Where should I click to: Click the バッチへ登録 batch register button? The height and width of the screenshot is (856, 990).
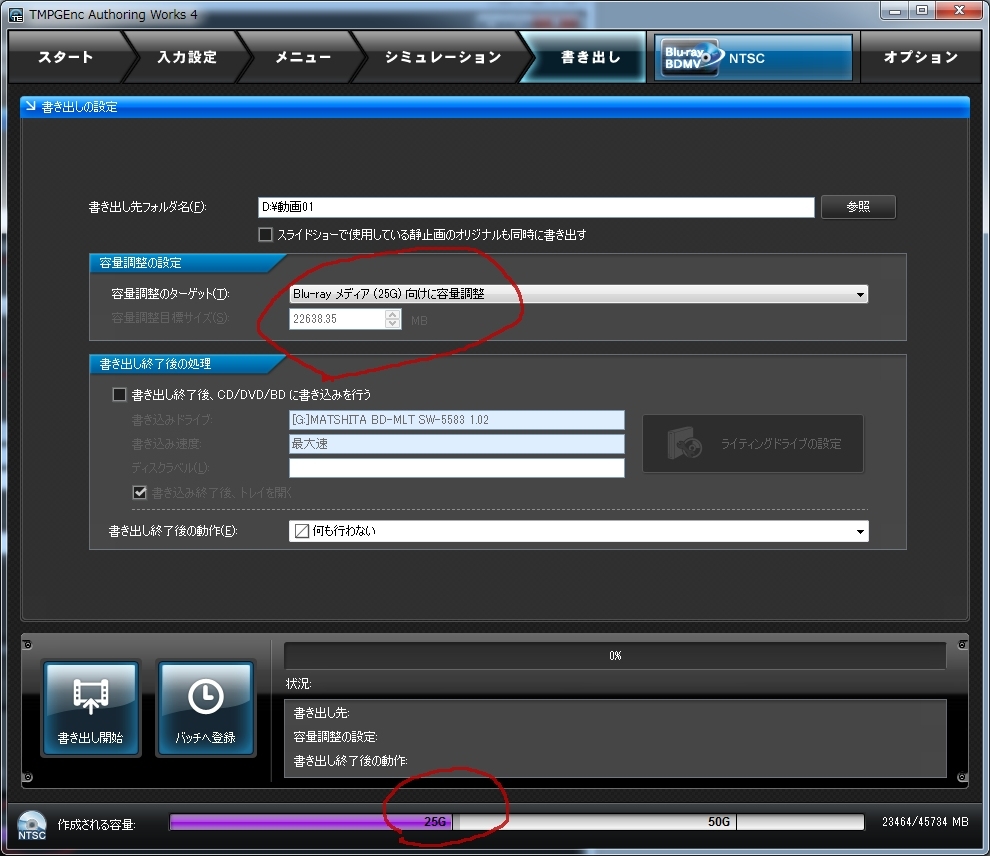pyautogui.click(x=205, y=708)
